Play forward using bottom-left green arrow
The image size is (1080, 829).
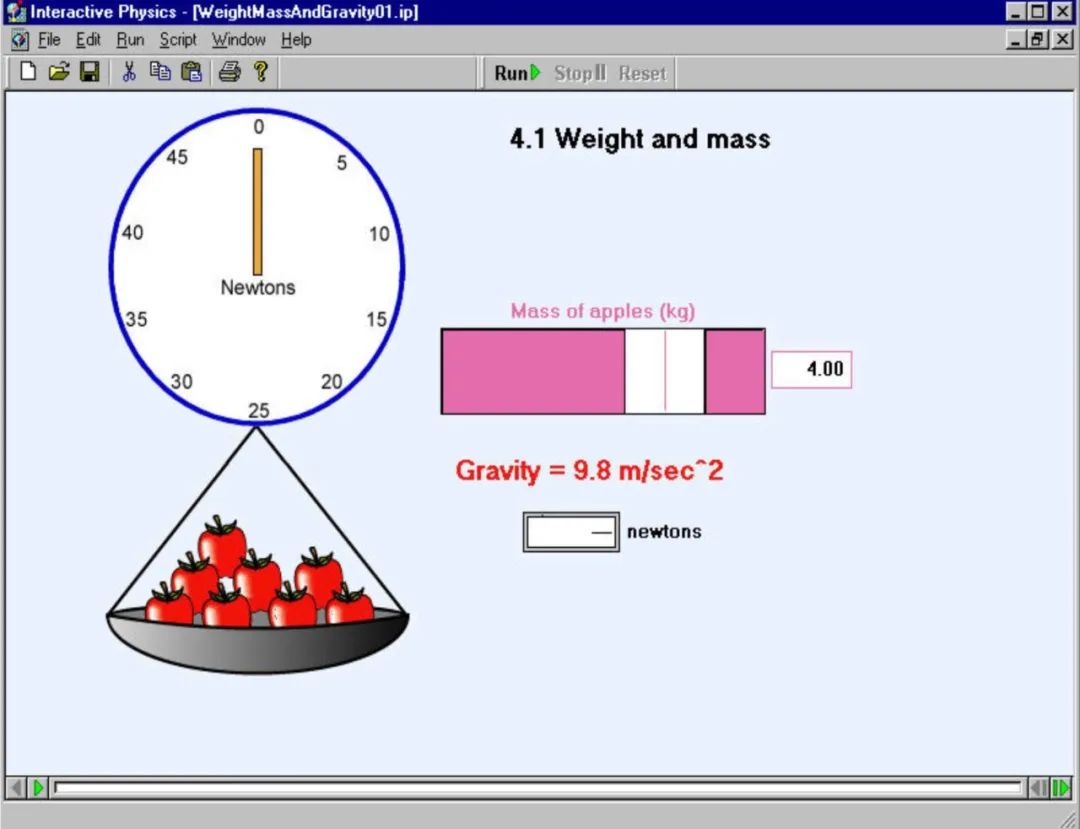[x=38, y=788]
